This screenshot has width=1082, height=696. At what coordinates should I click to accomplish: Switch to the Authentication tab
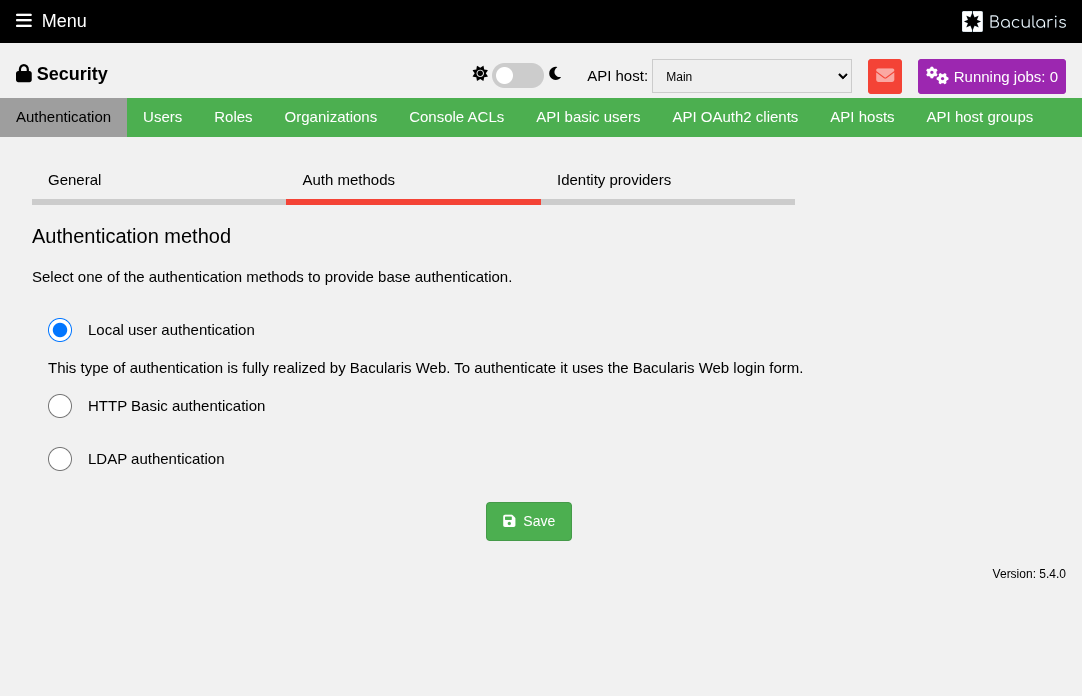63,117
